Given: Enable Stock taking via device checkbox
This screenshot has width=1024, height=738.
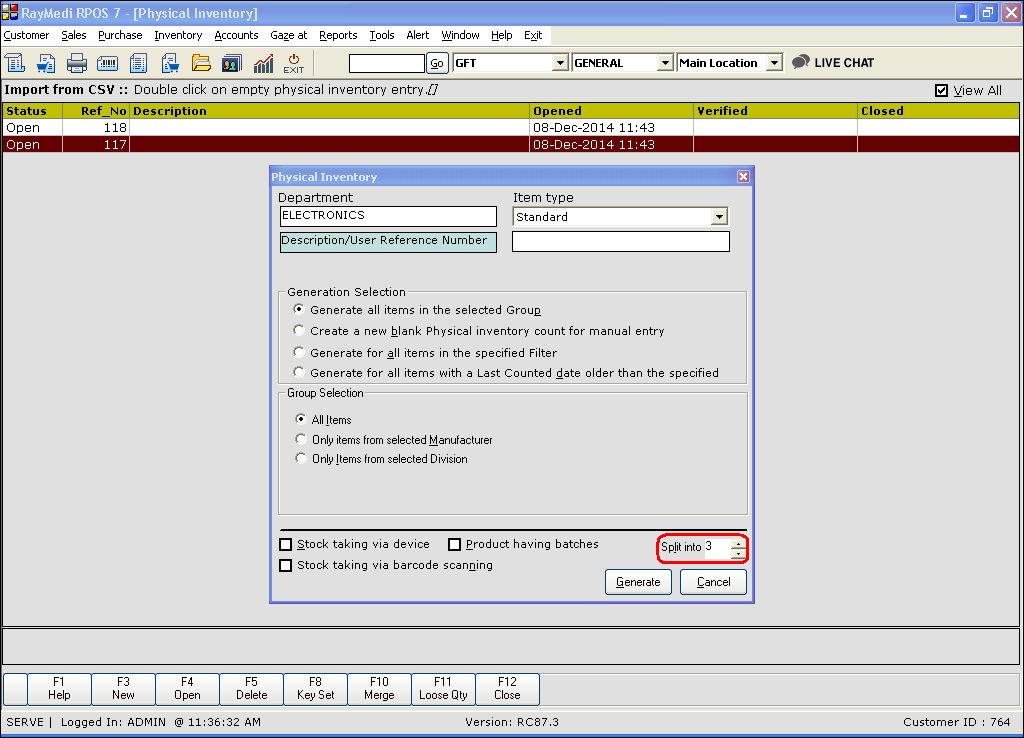Looking at the screenshot, I should [x=285, y=545].
